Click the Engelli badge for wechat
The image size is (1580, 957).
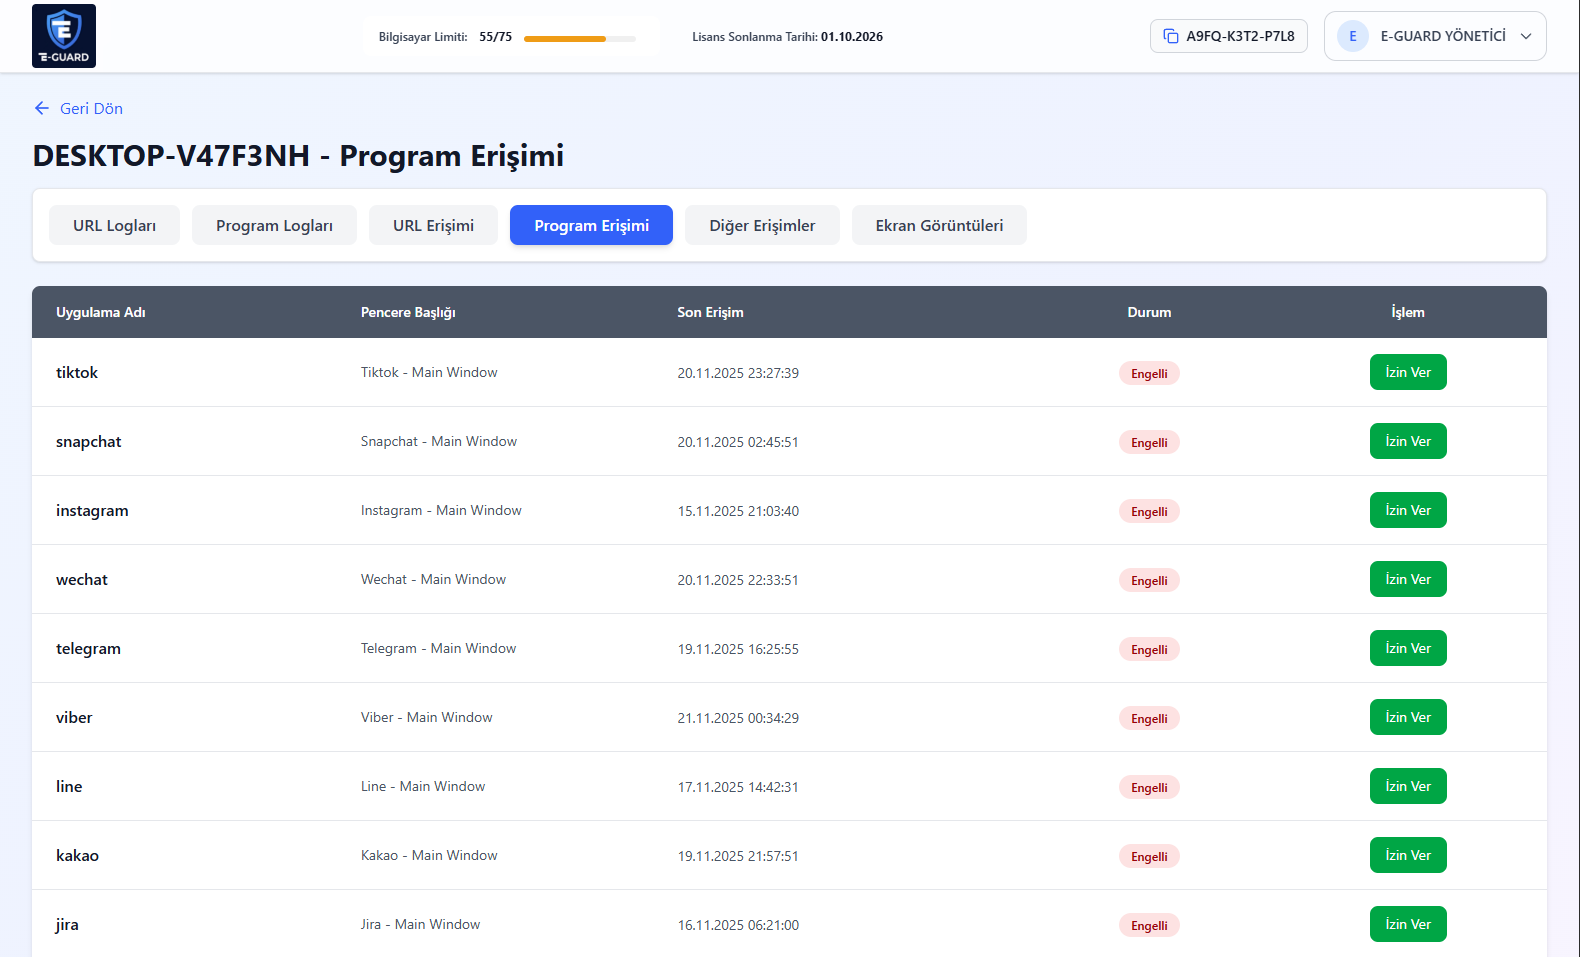click(x=1149, y=580)
